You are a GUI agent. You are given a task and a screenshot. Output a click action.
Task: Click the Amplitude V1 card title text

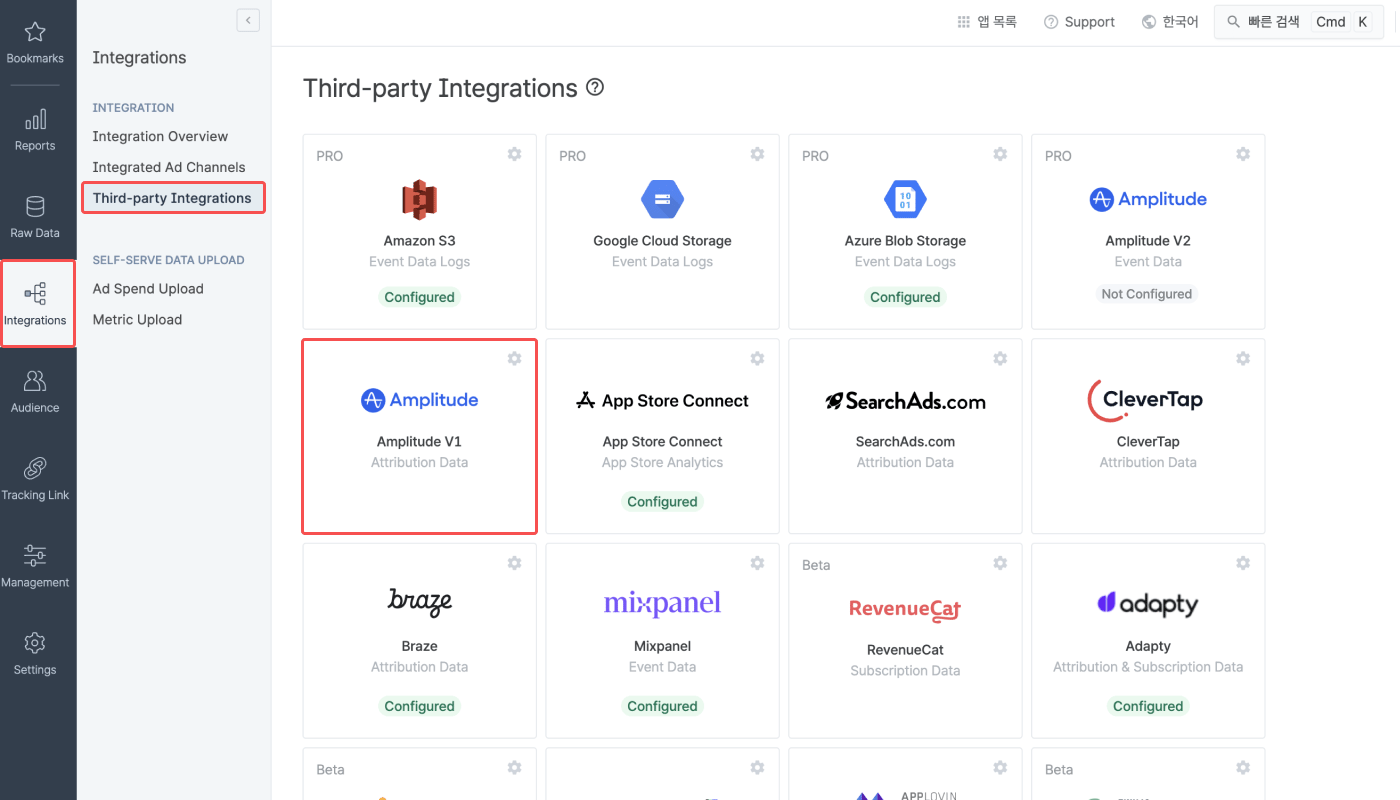pos(420,442)
